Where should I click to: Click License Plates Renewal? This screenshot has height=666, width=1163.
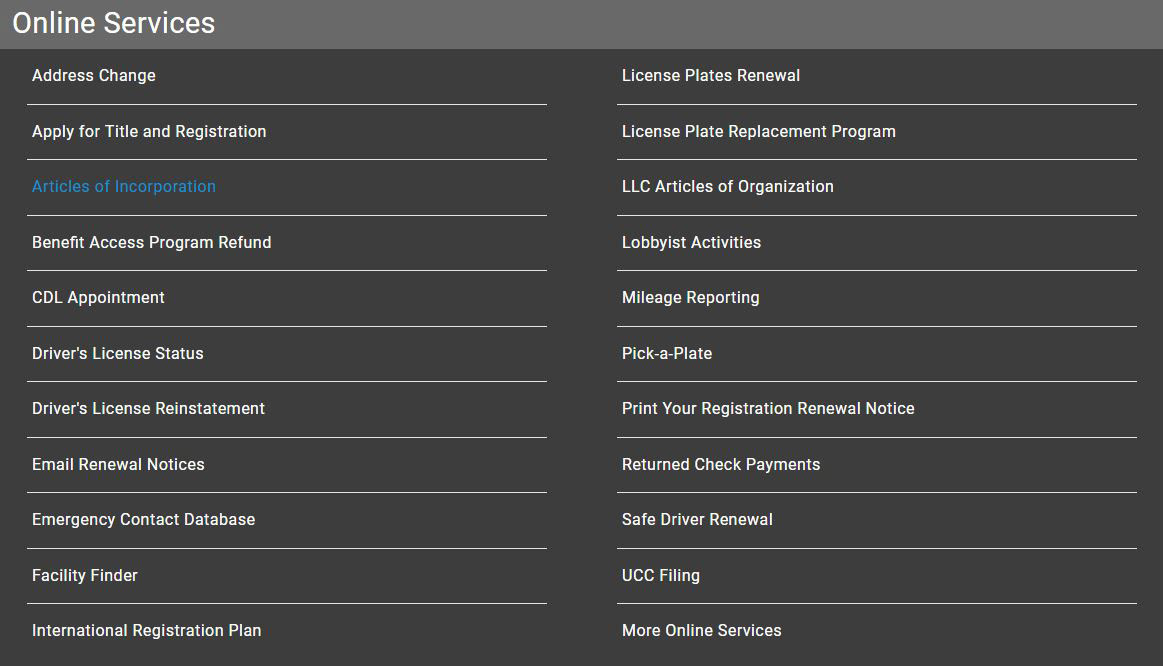pos(711,76)
